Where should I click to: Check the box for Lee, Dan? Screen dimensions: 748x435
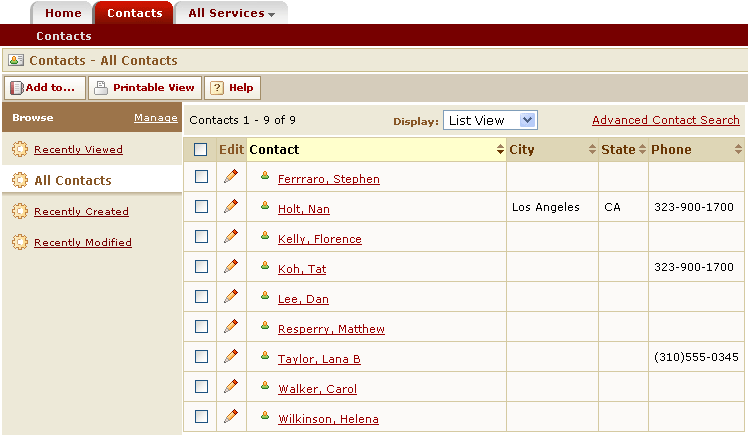tap(201, 297)
